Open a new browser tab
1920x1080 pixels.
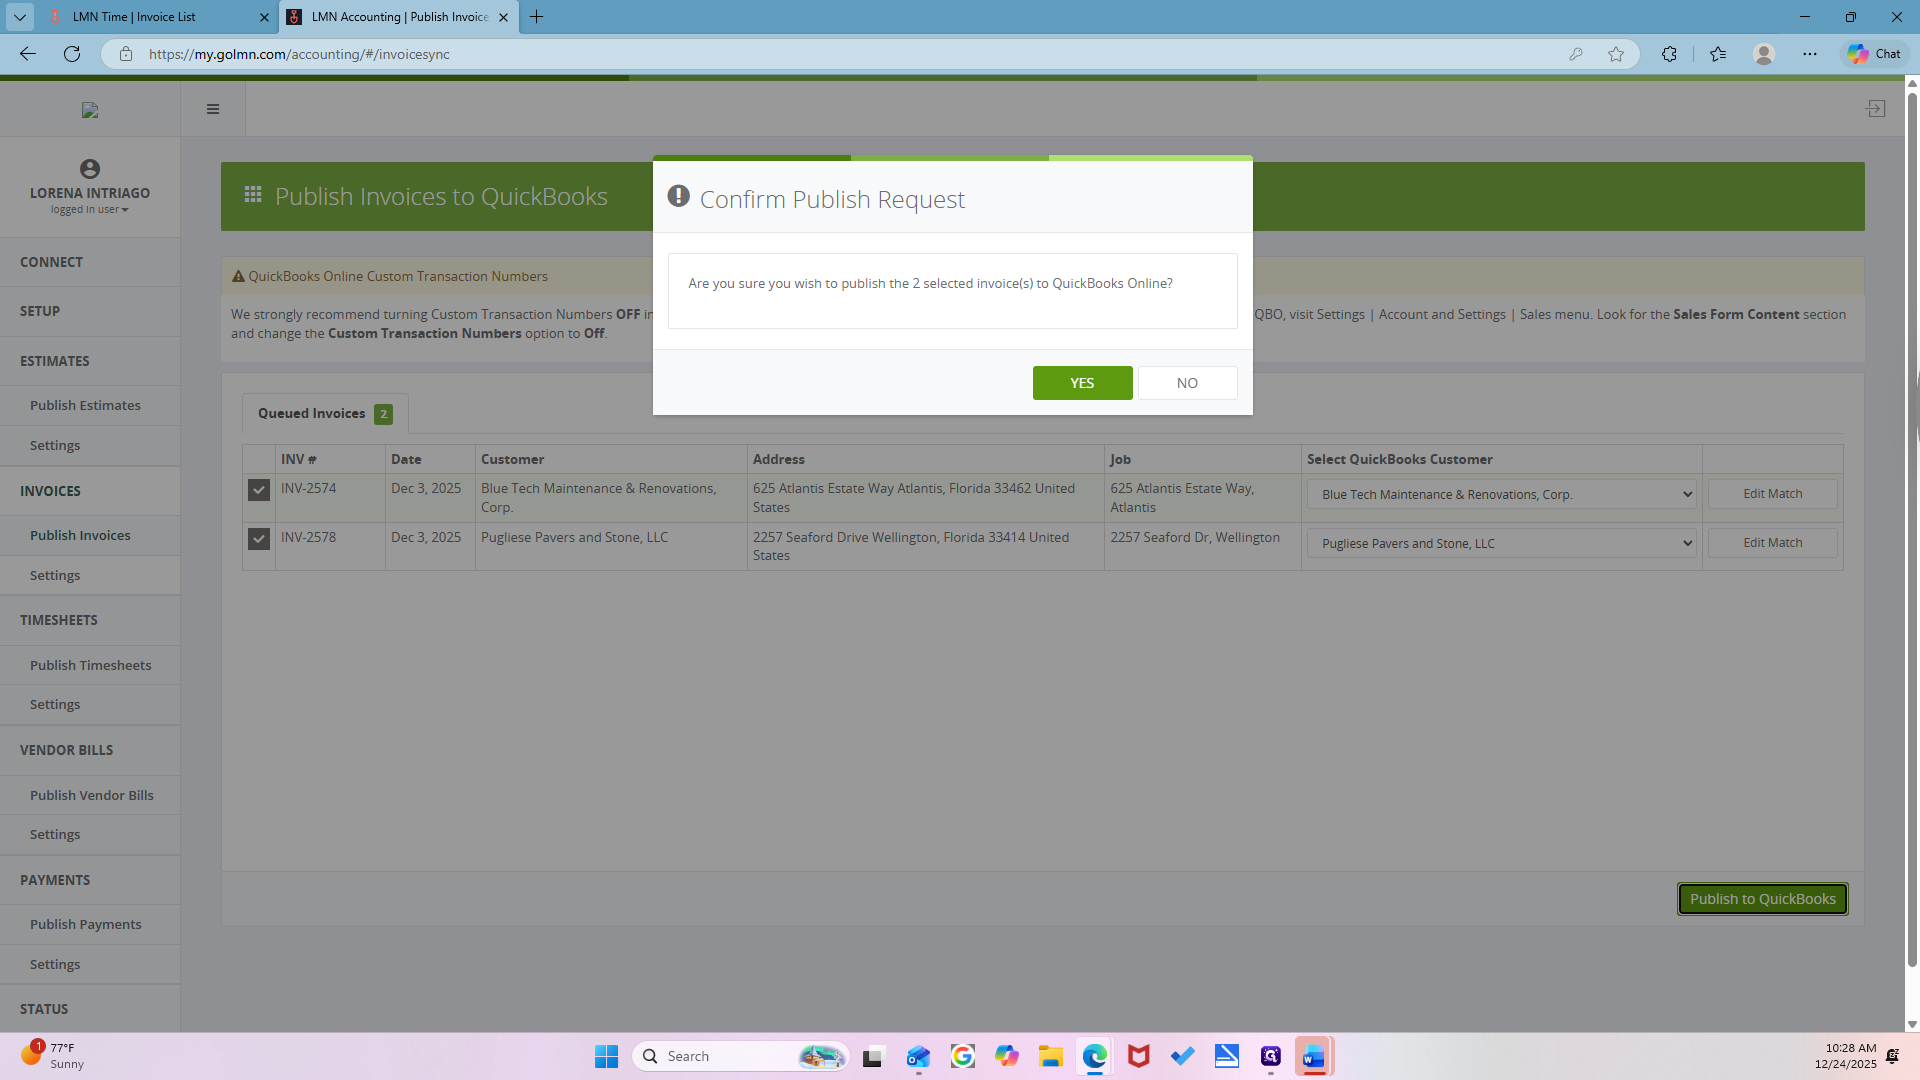point(537,17)
